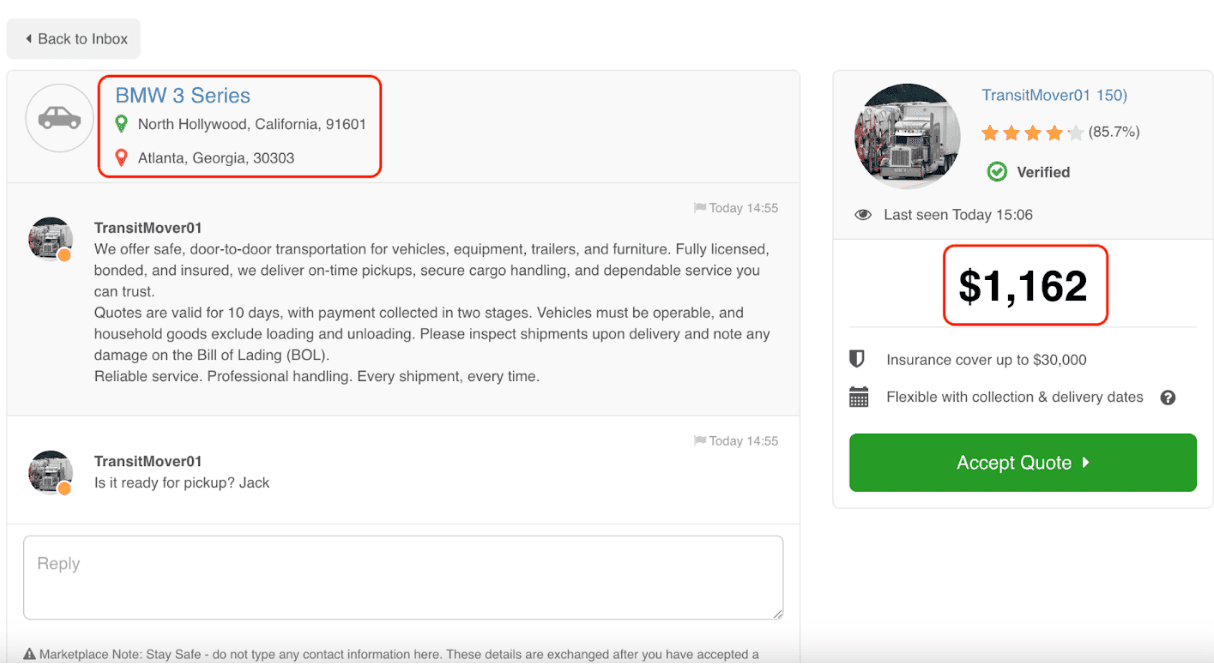Click the Verified label text
Image resolution: width=1214 pixels, height=664 pixels.
(1043, 172)
